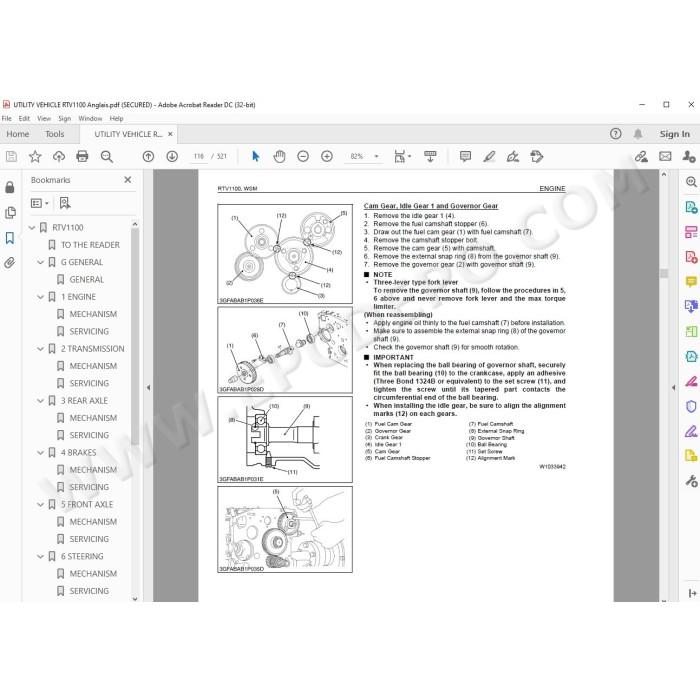The height and width of the screenshot is (700, 700).
Task: Select the Hand pan tool
Action: click(279, 156)
